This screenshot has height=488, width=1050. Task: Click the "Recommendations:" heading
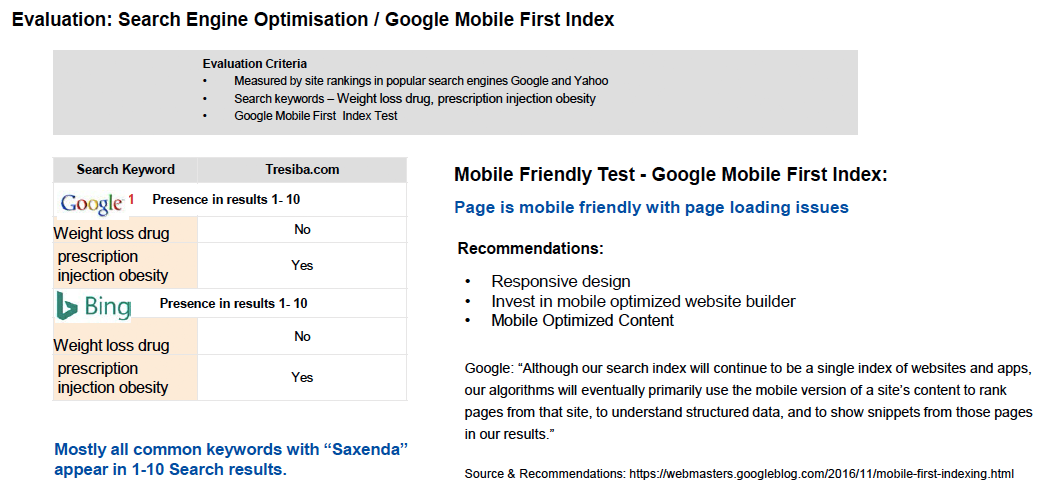coord(530,248)
